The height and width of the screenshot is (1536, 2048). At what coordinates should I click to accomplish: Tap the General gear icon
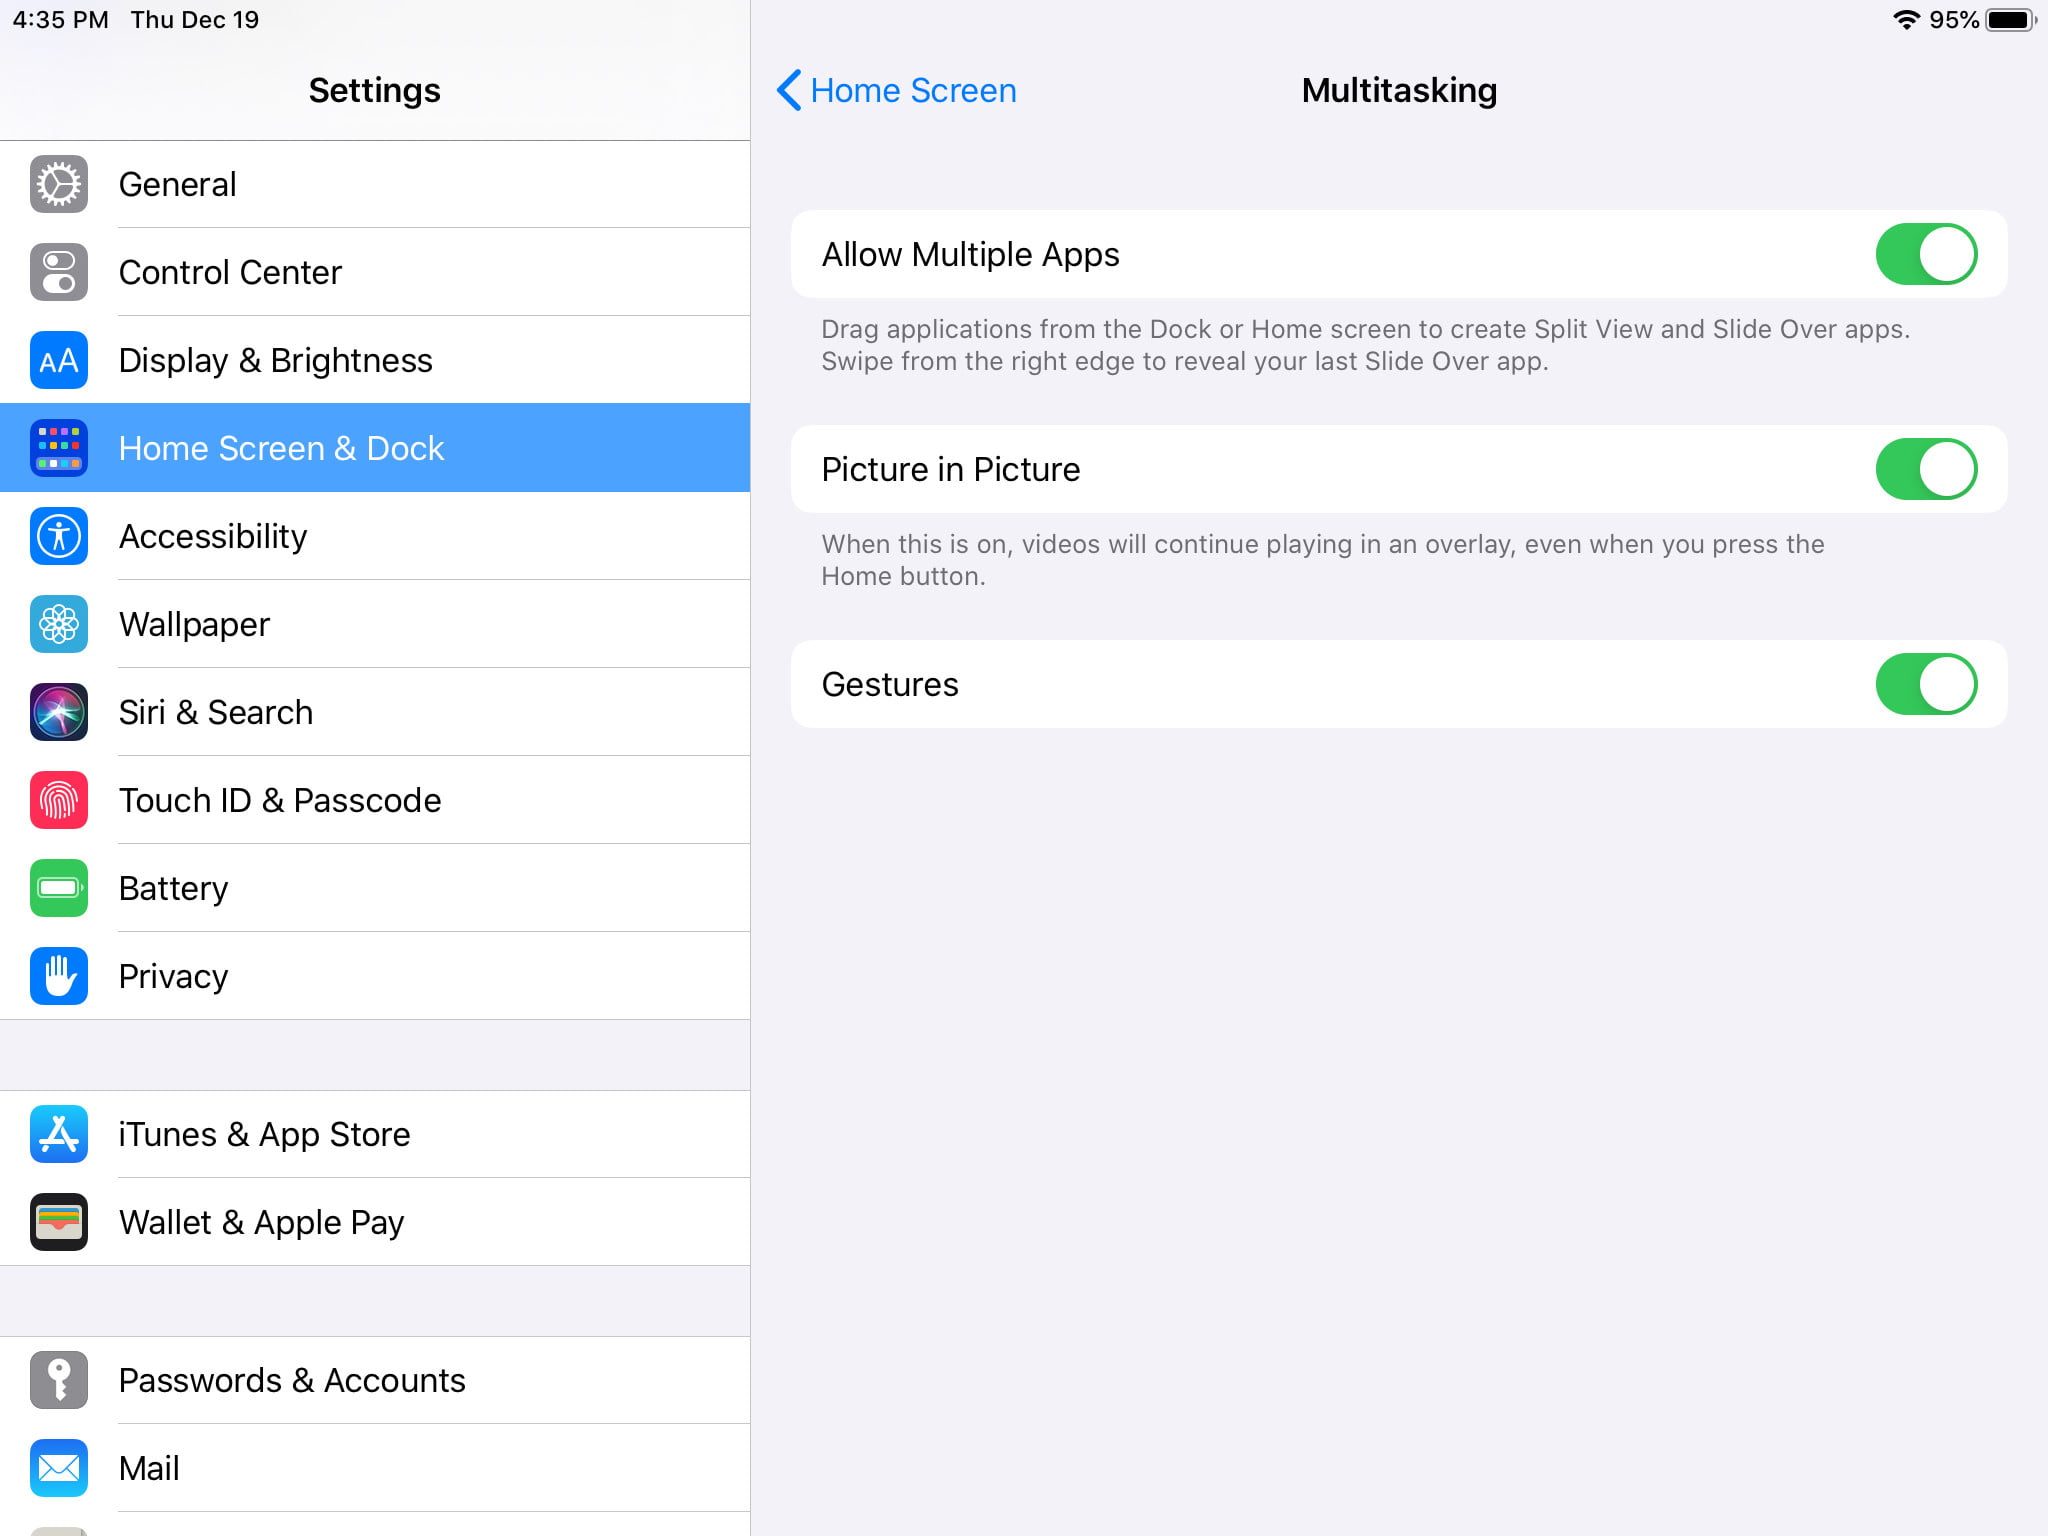pyautogui.click(x=59, y=185)
